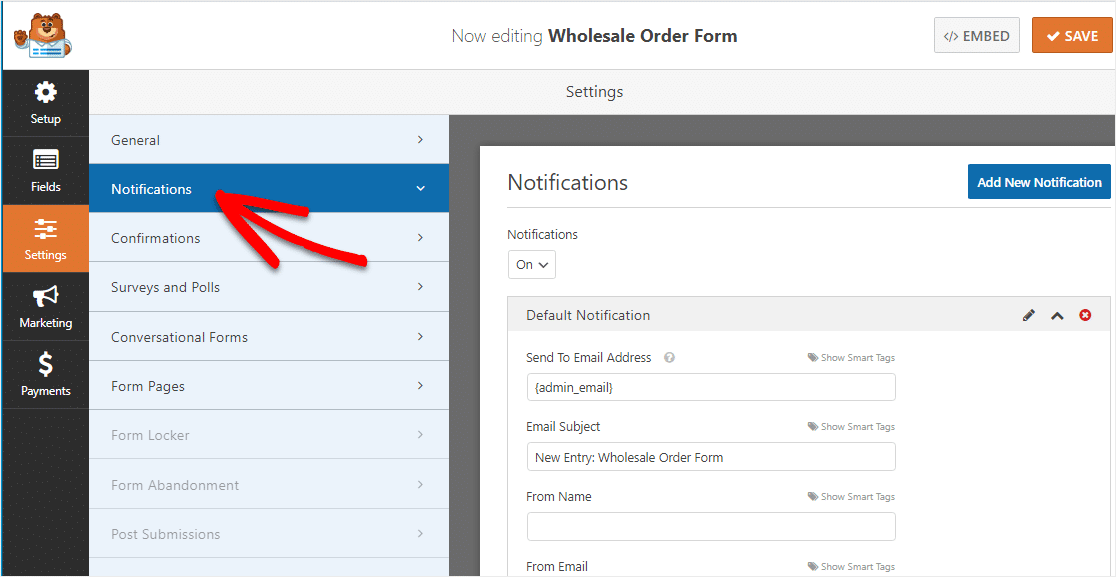This screenshot has height=577, width=1116.
Task: Show Smart Tags for Email Subject
Action: tap(851, 427)
